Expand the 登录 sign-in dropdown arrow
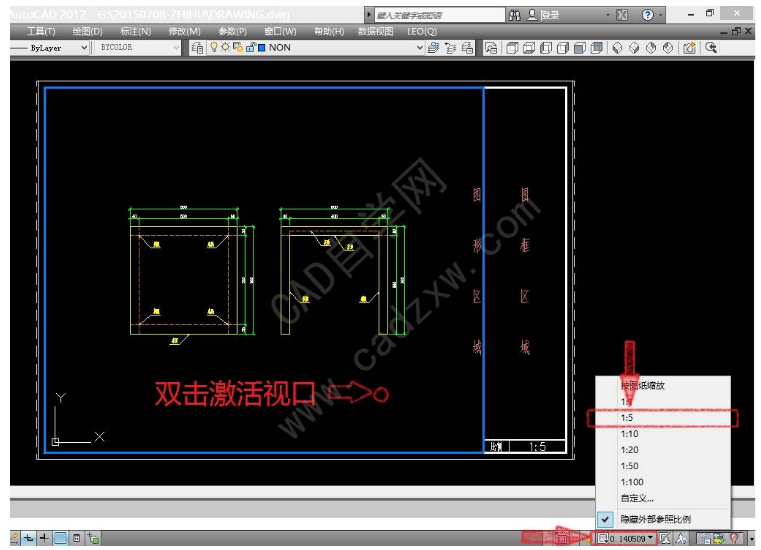This screenshot has width=761, height=550. click(608, 16)
